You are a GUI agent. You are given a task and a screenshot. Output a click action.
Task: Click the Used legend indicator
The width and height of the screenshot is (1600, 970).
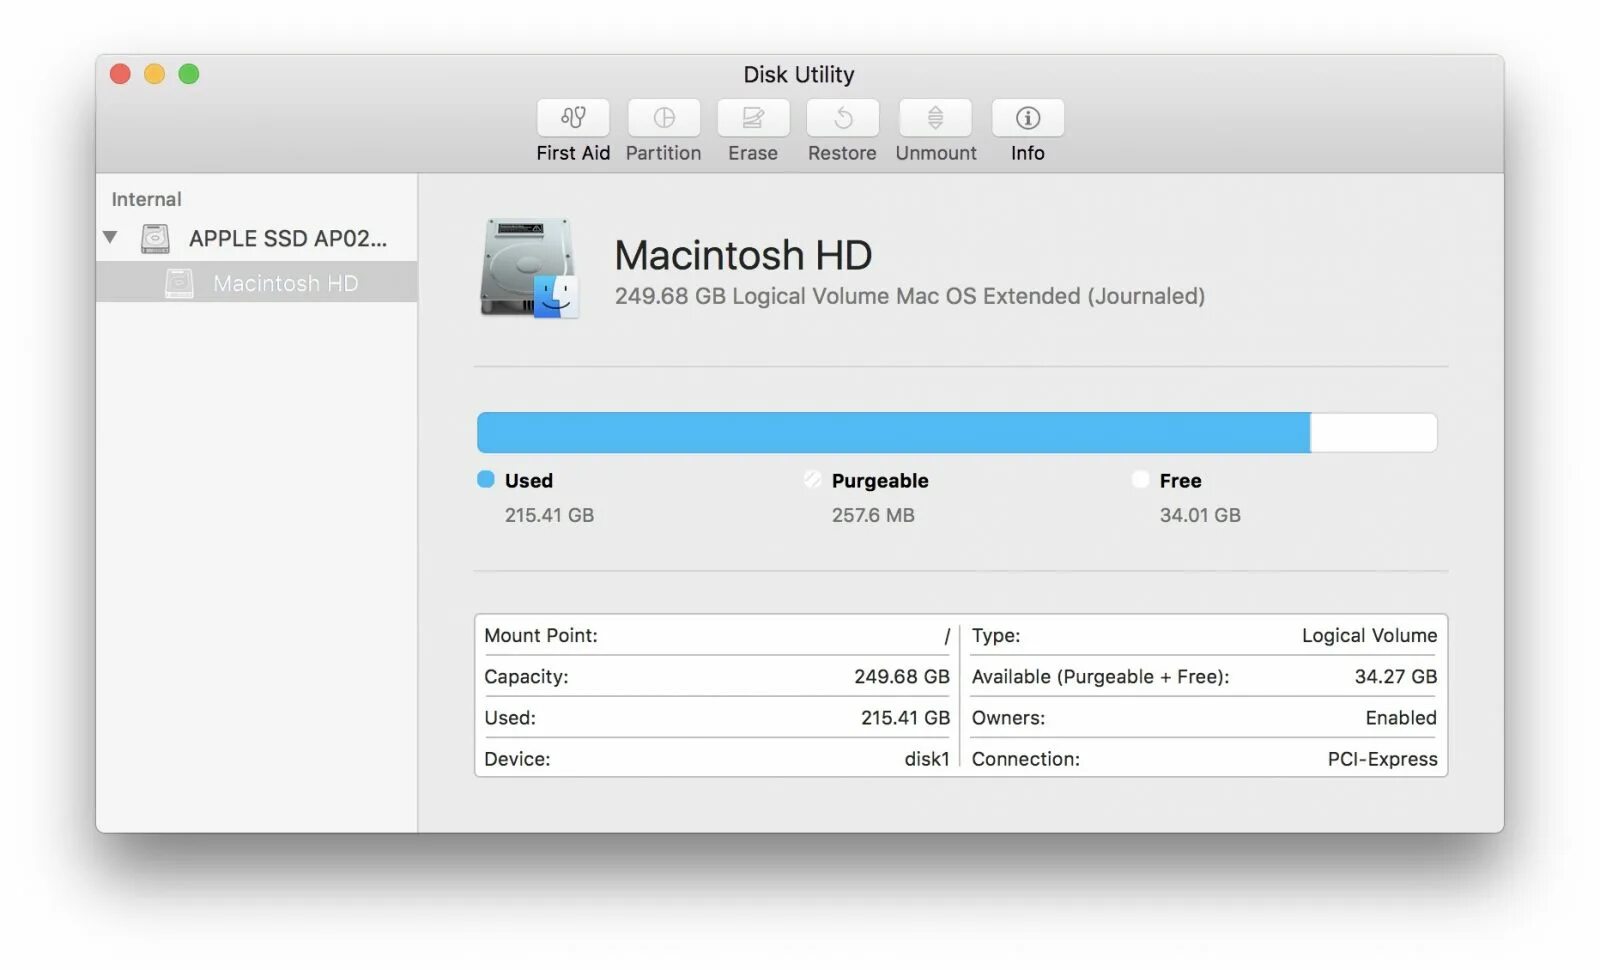pos(484,480)
